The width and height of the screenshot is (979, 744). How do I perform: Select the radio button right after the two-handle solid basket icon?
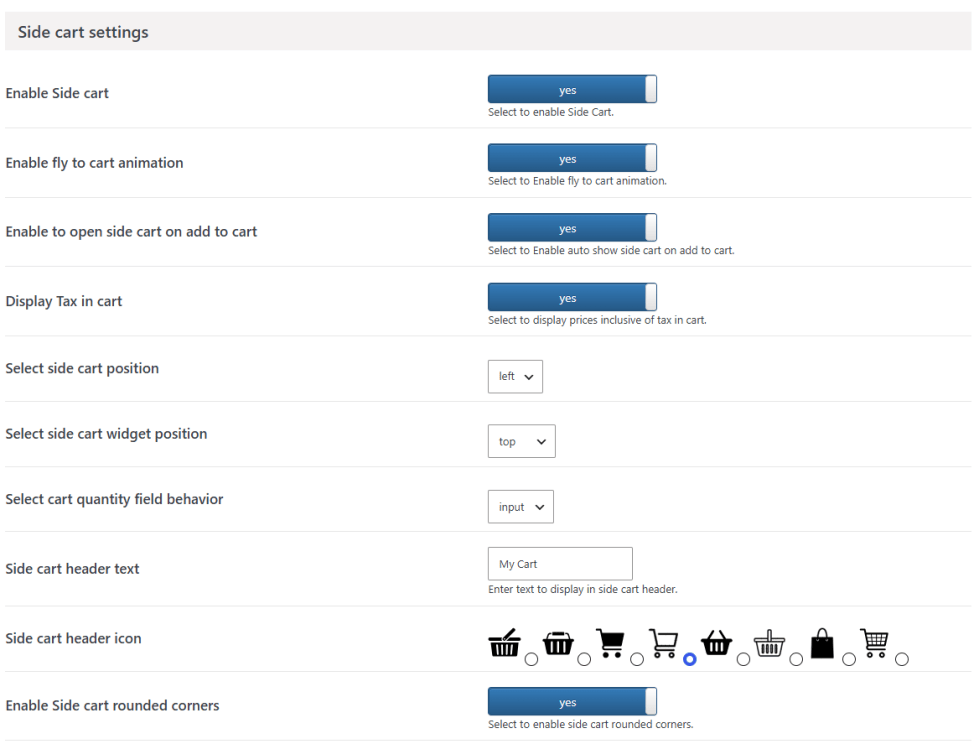(743, 659)
